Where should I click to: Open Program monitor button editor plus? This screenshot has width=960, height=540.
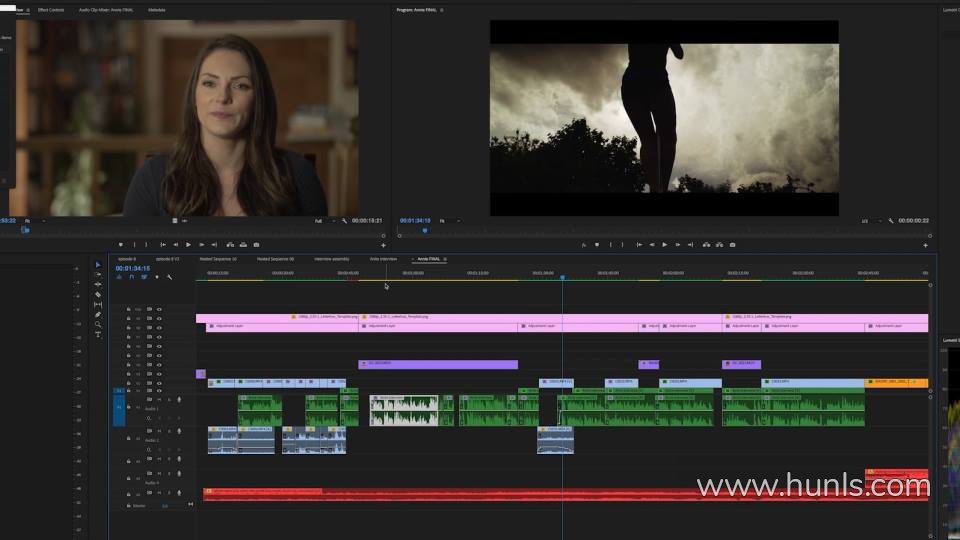coord(925,246)
